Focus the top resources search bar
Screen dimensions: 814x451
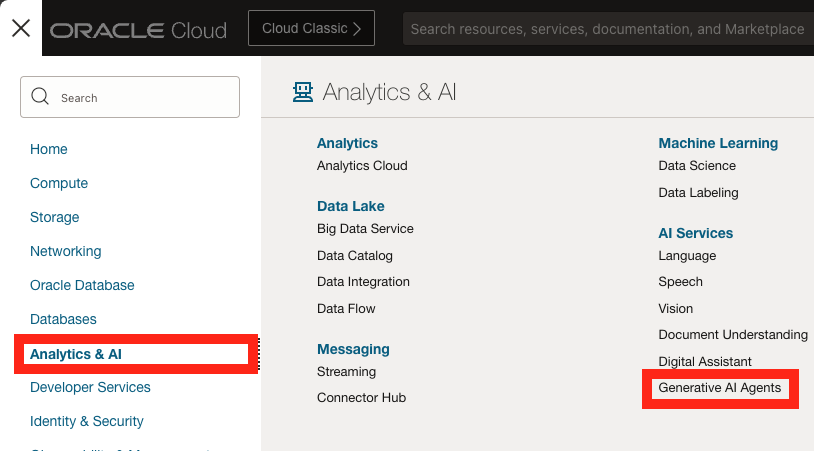(606, 29)
